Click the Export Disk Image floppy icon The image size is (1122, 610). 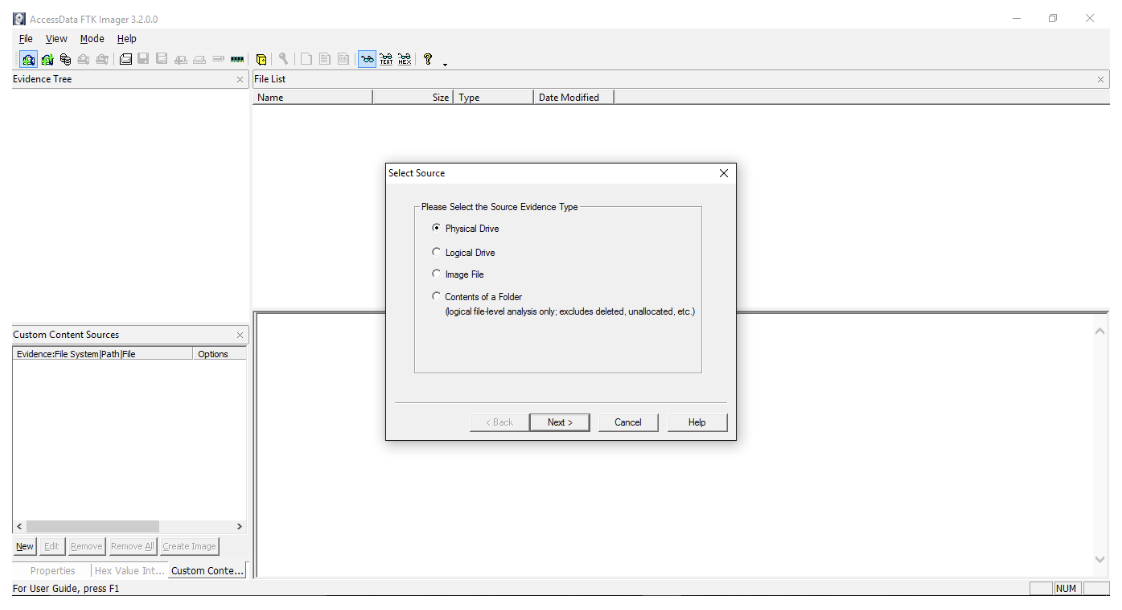[143, 59]
